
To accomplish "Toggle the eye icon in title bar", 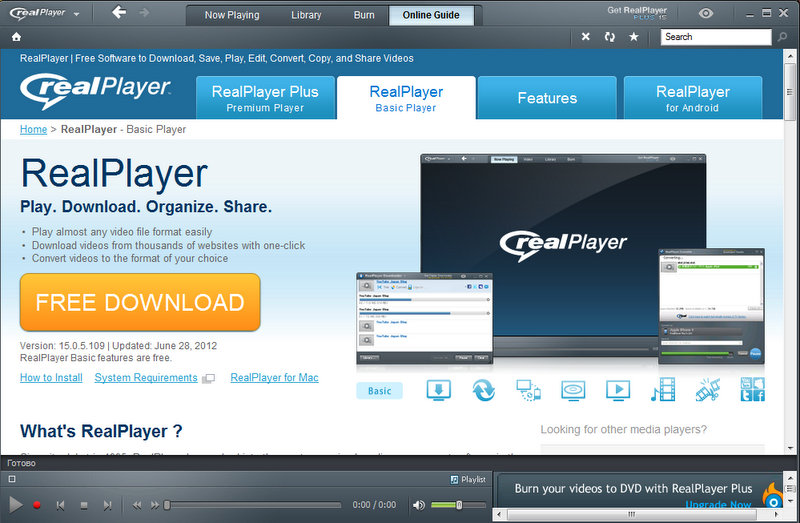I will coord(706,13).
